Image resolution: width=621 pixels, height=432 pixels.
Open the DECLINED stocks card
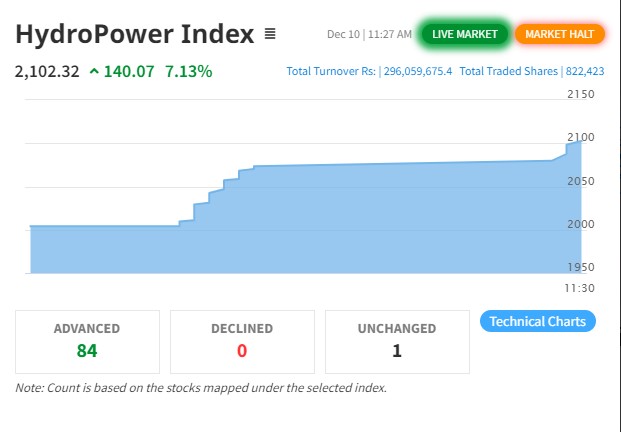242,339
